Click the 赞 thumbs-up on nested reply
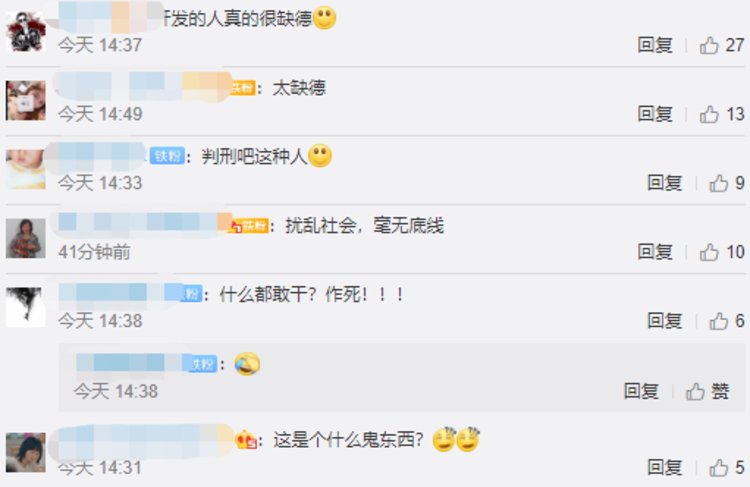The height and width of the screenshot is (487, 750). tap(707, 392)
